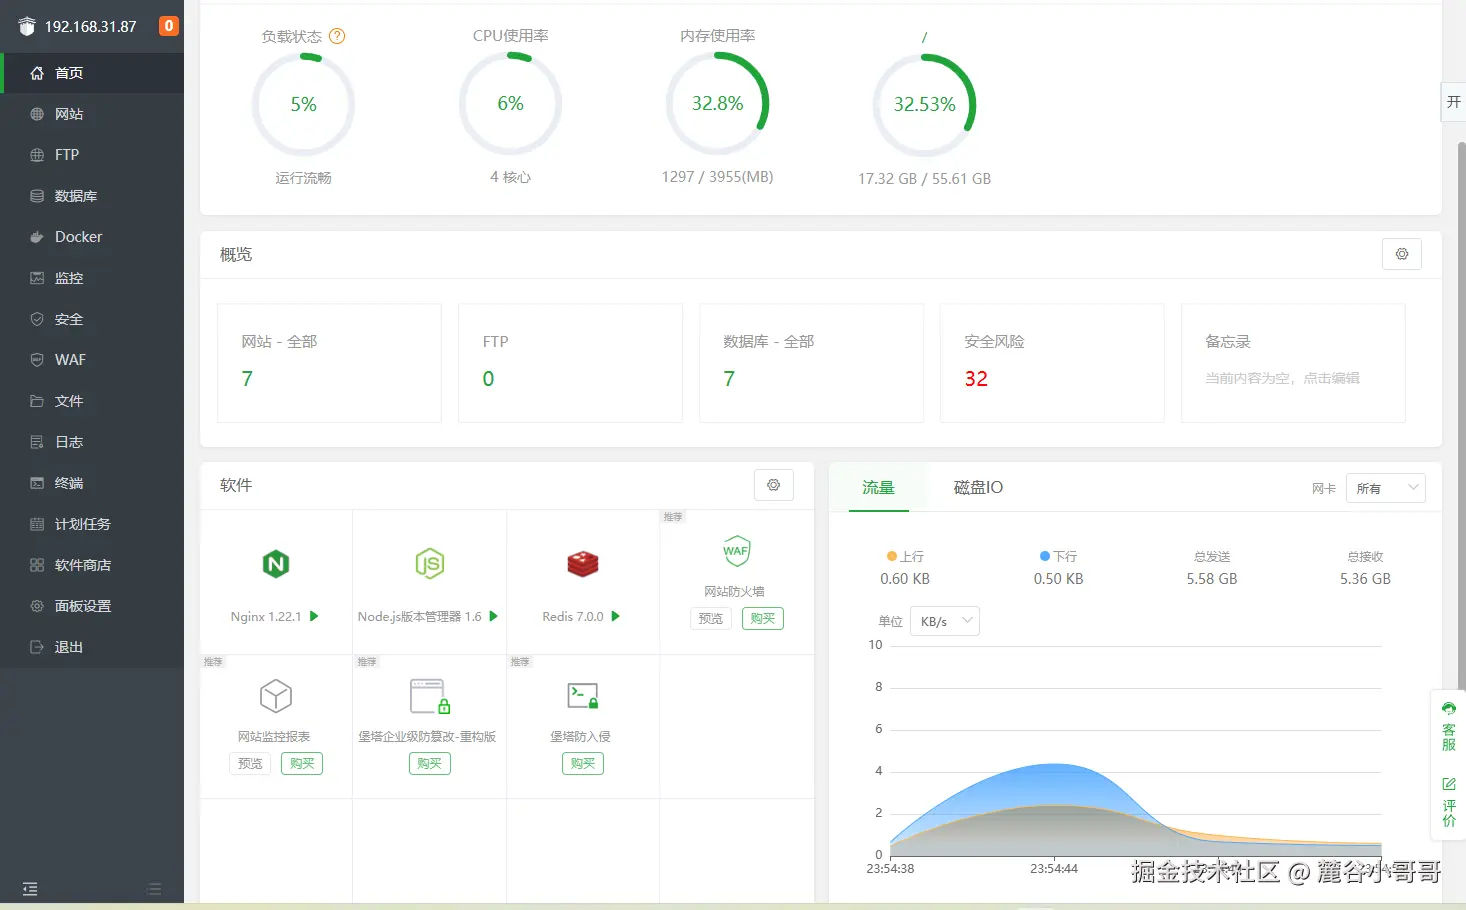Select the Redis 7.0.0 software icon

[x=582, y=565]
